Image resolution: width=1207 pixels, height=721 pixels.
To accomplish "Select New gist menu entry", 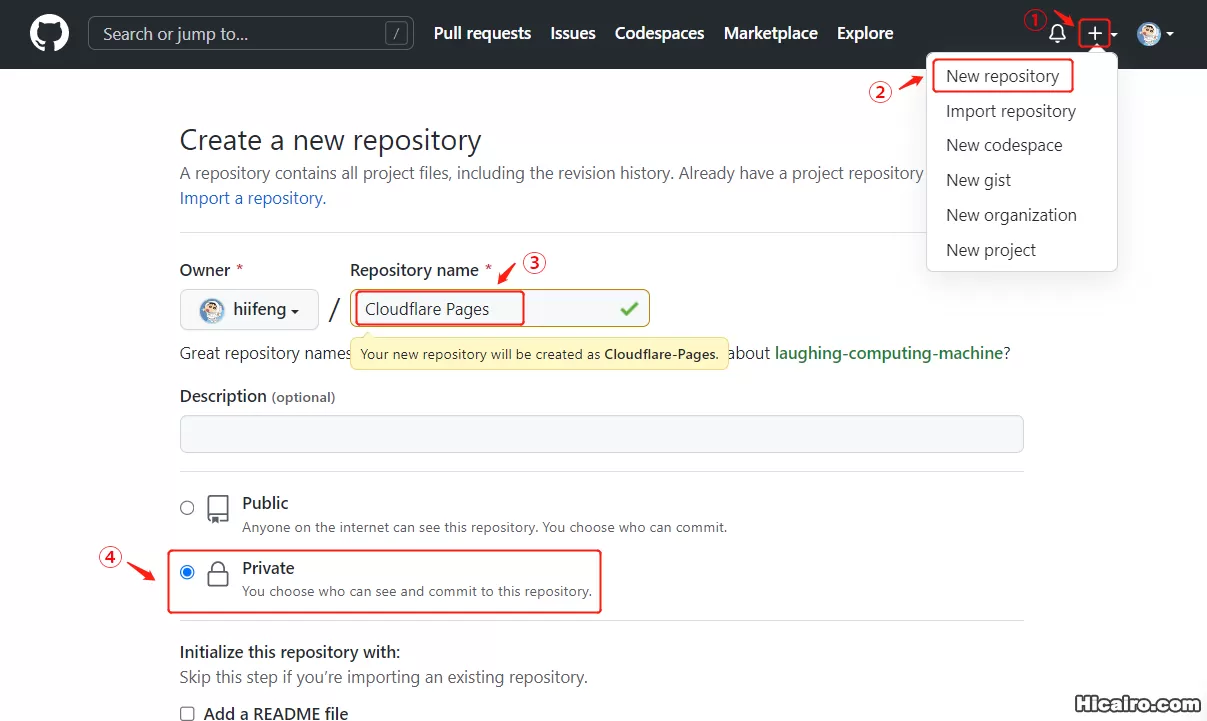I will pos(978,180).
